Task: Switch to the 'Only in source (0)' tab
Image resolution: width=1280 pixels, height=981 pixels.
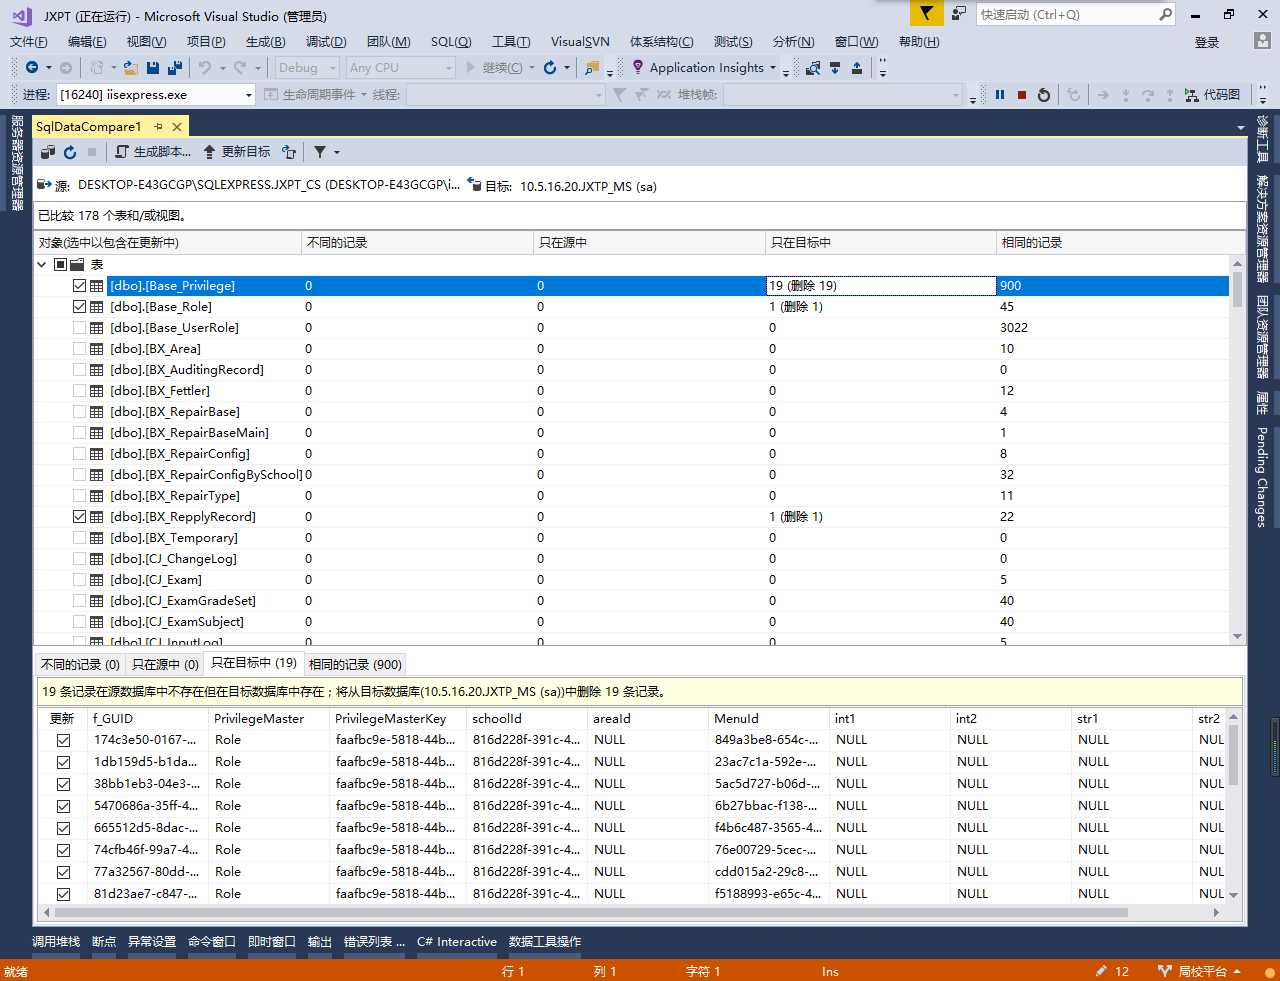Action: pos(165,664)
